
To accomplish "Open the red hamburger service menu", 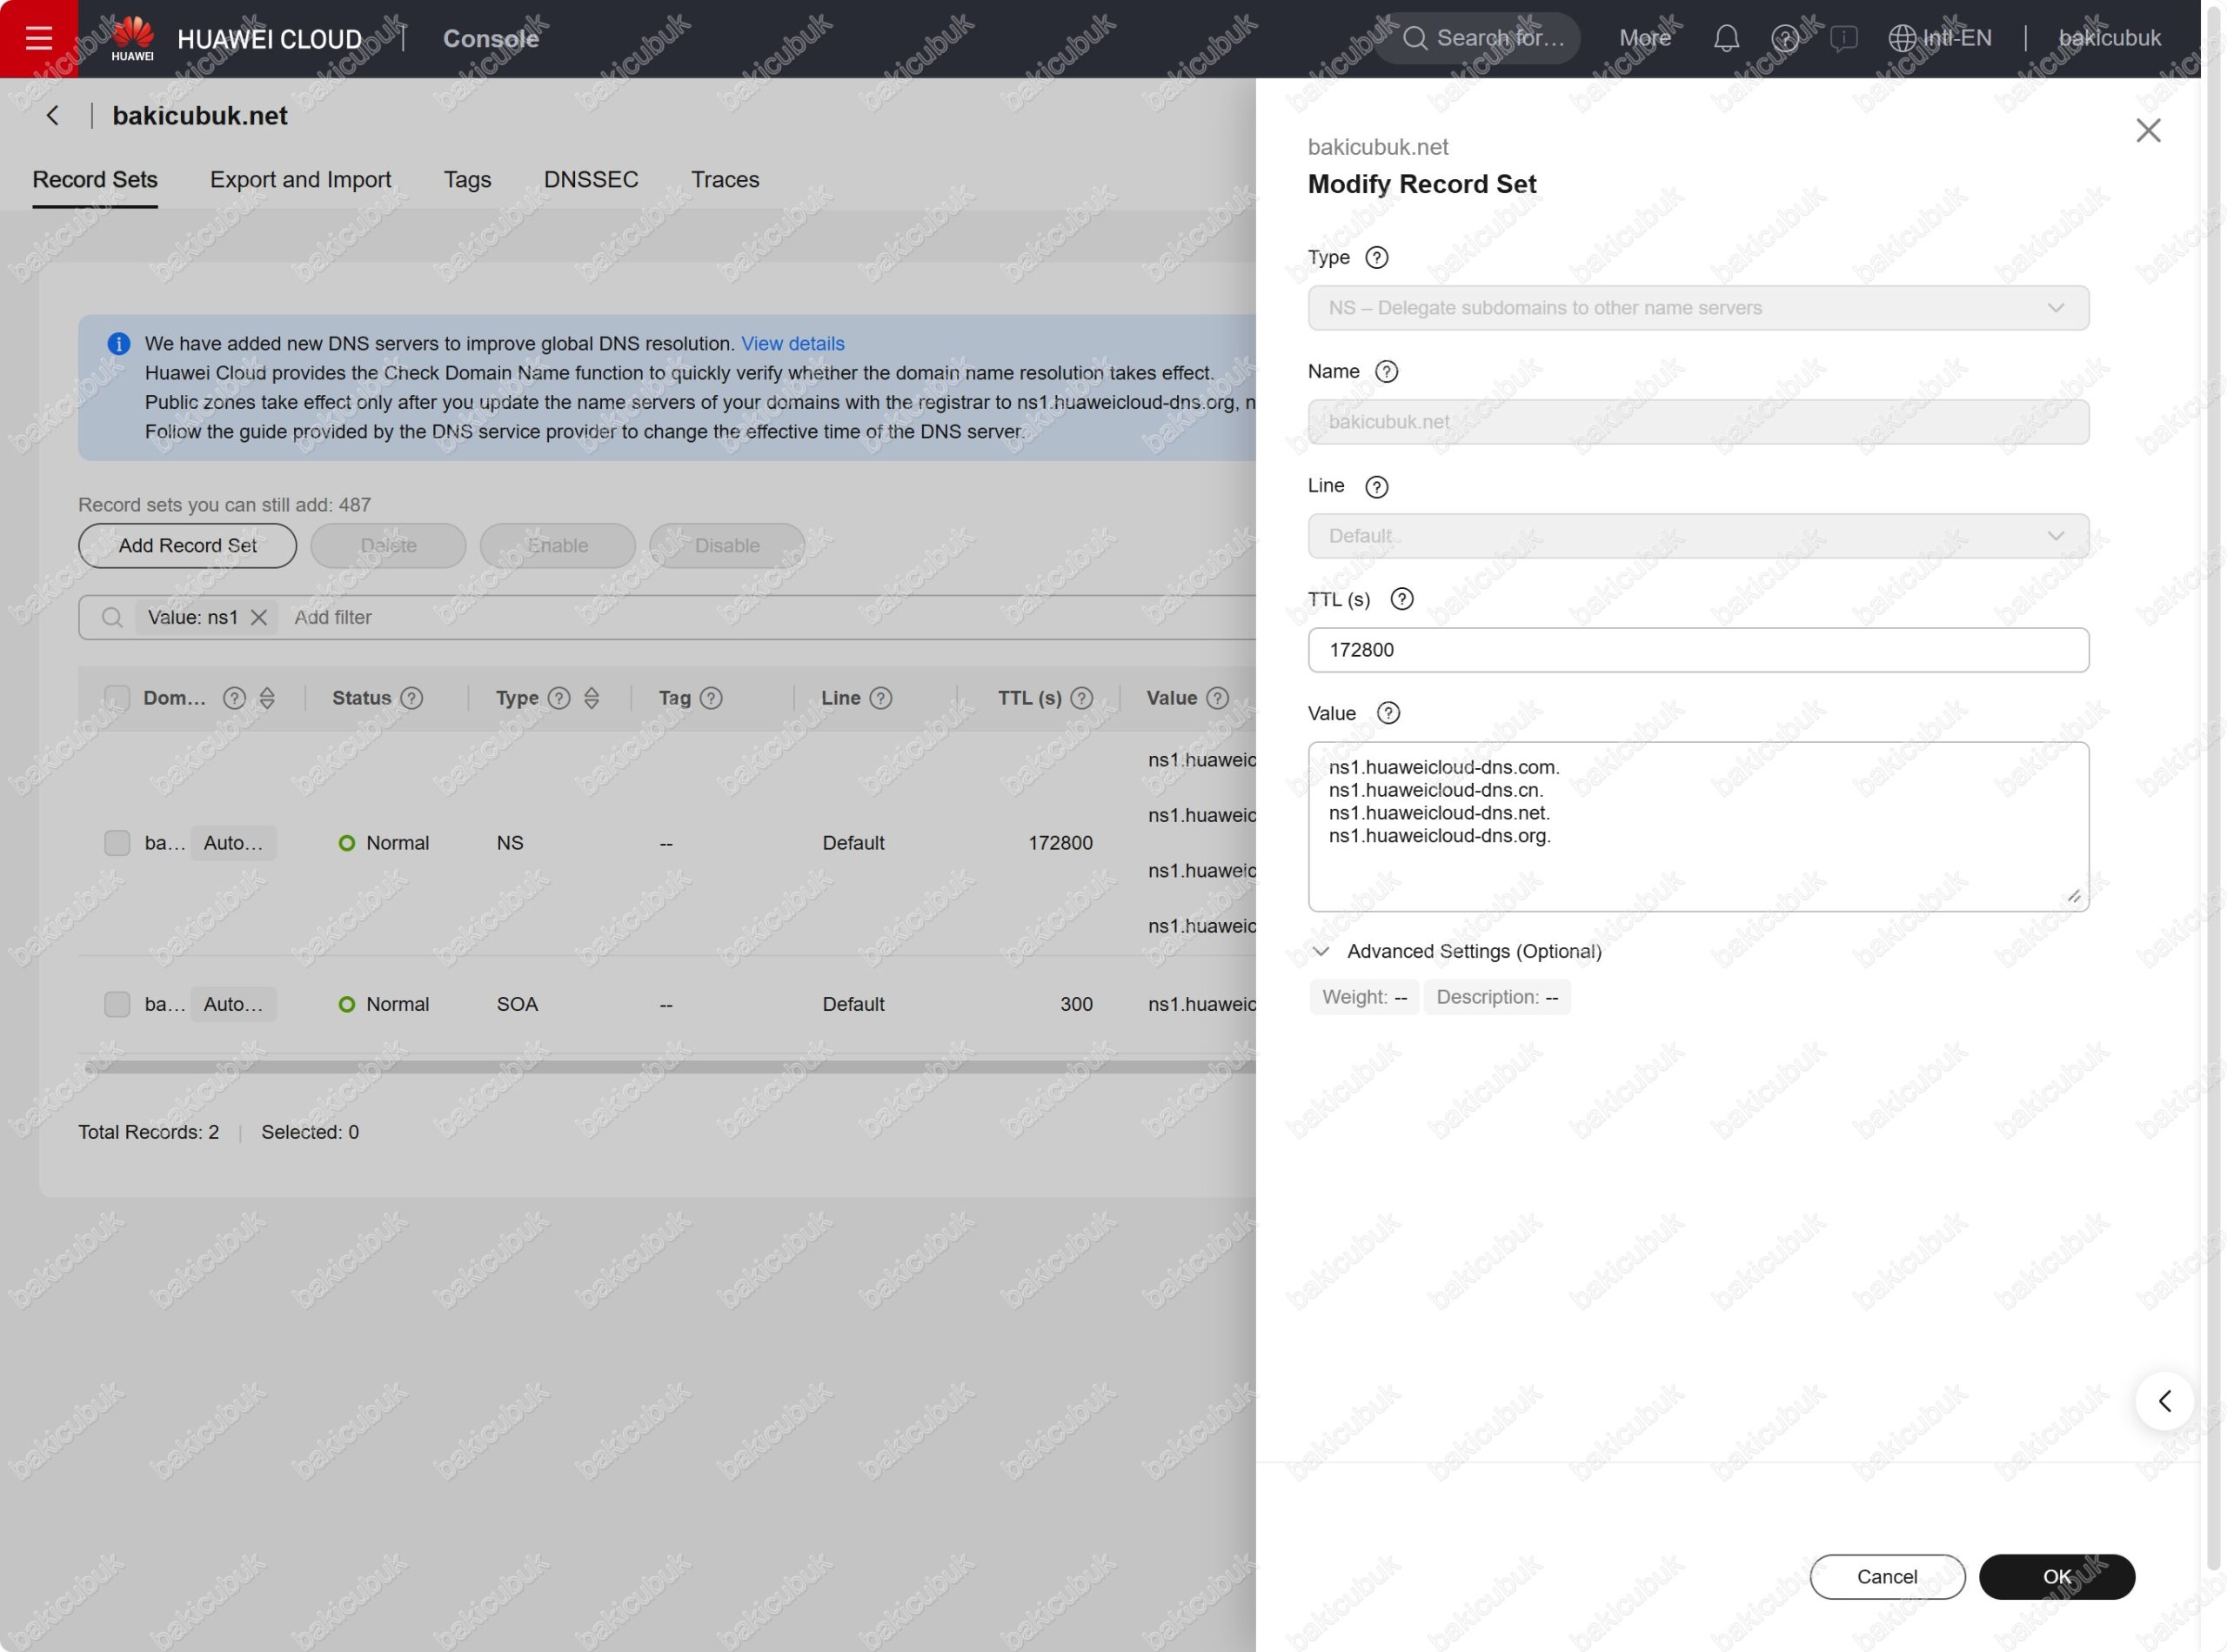I will 38,38.
